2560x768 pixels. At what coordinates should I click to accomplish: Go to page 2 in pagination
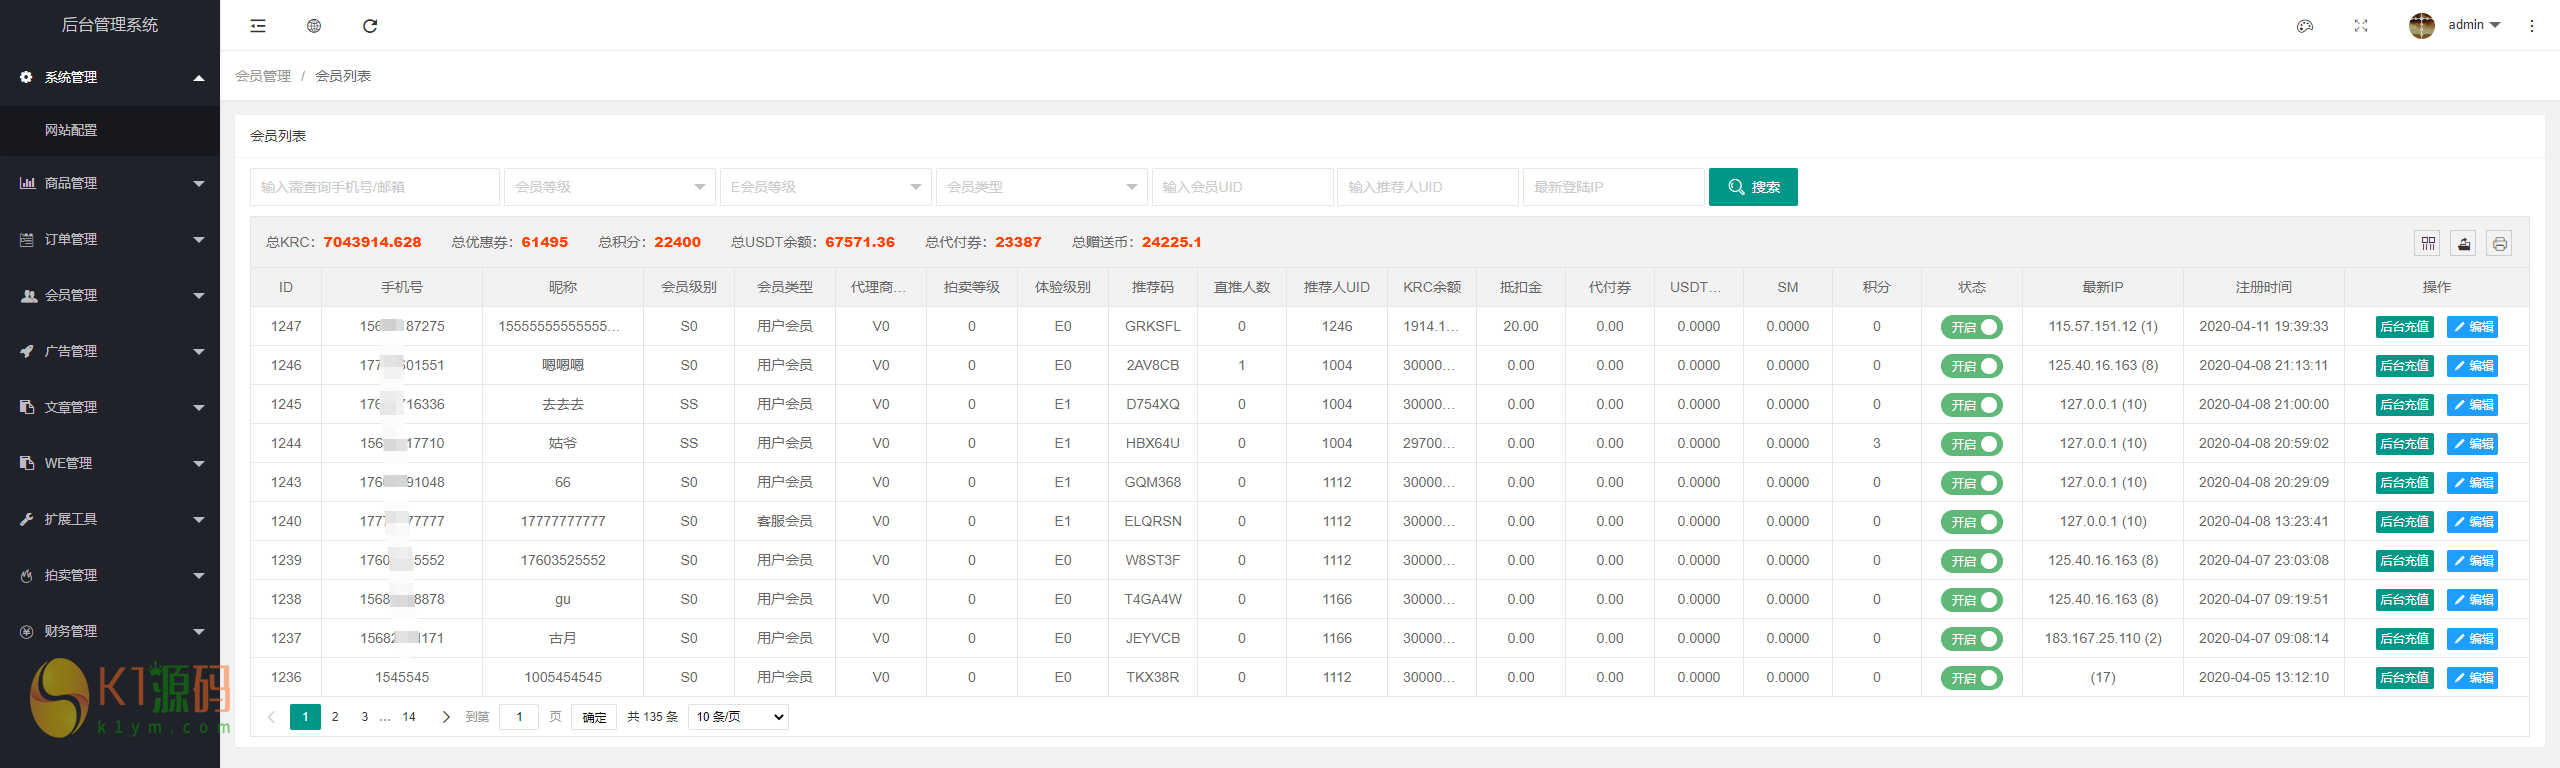(335, 717)
